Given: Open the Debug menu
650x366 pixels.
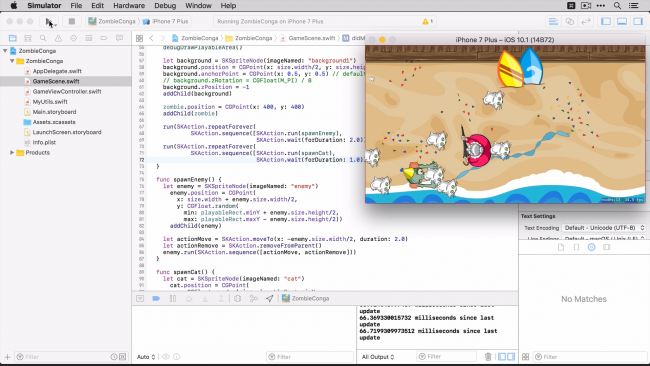Looking at the screenshot, I should (x=165, y=5).
